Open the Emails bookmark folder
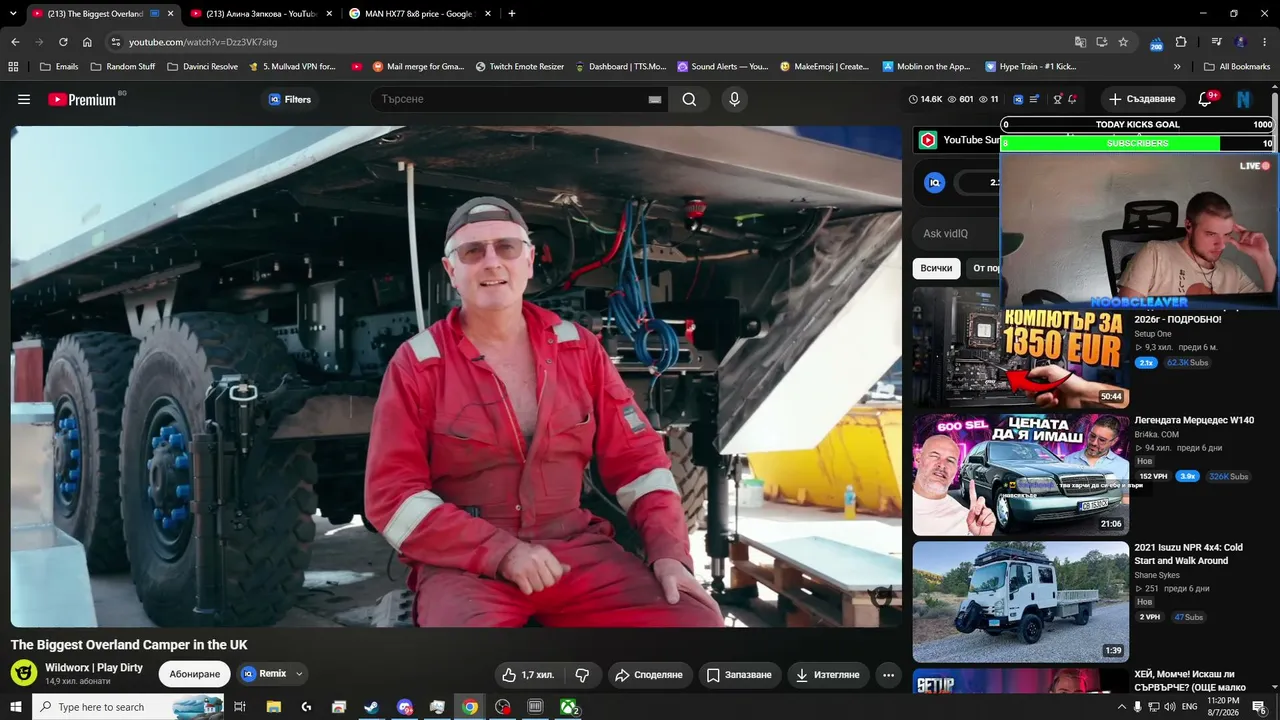Screen dimensions: 1280x720 [x=58, y=67]
